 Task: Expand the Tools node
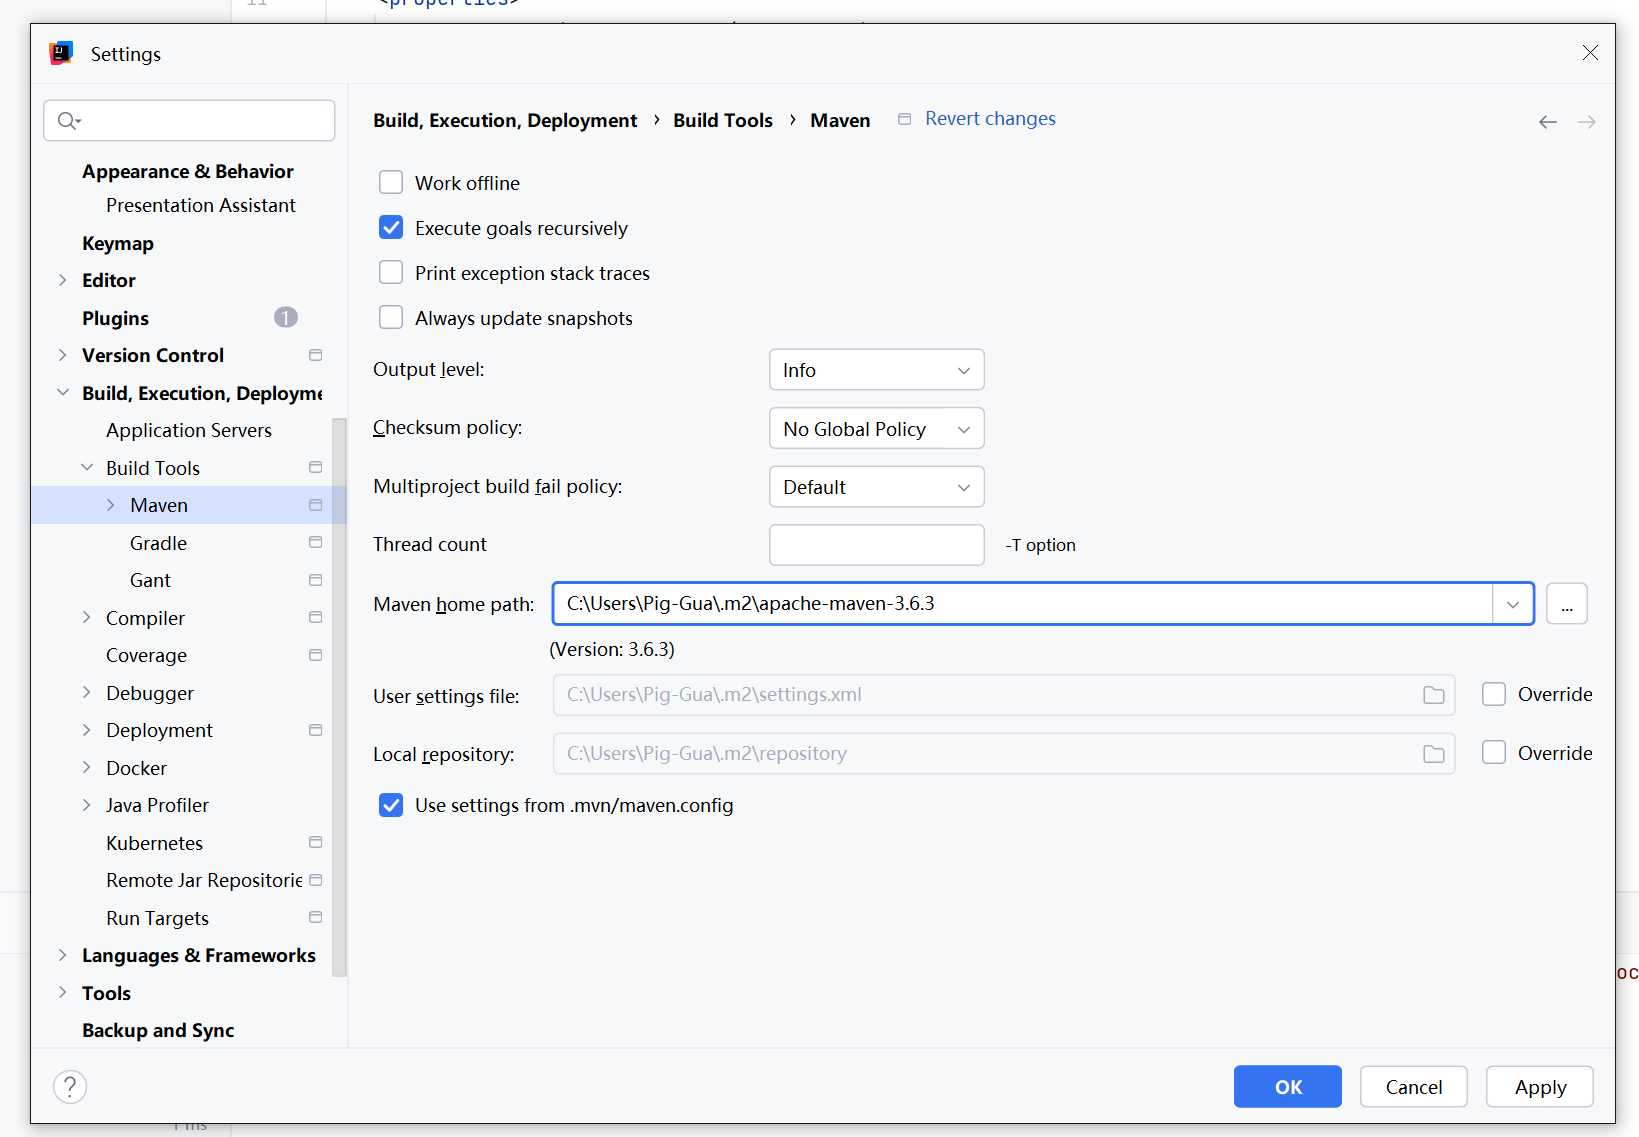62,992
